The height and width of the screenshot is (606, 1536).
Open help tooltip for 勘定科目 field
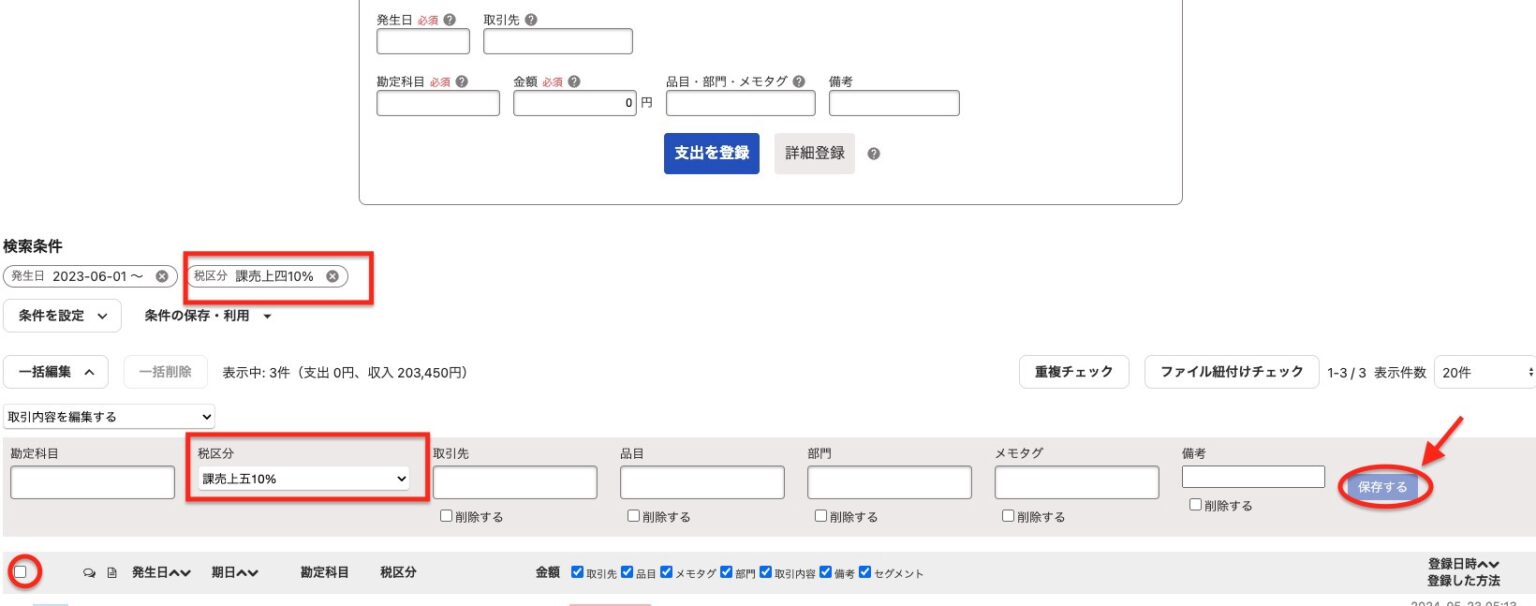point(462,82)
